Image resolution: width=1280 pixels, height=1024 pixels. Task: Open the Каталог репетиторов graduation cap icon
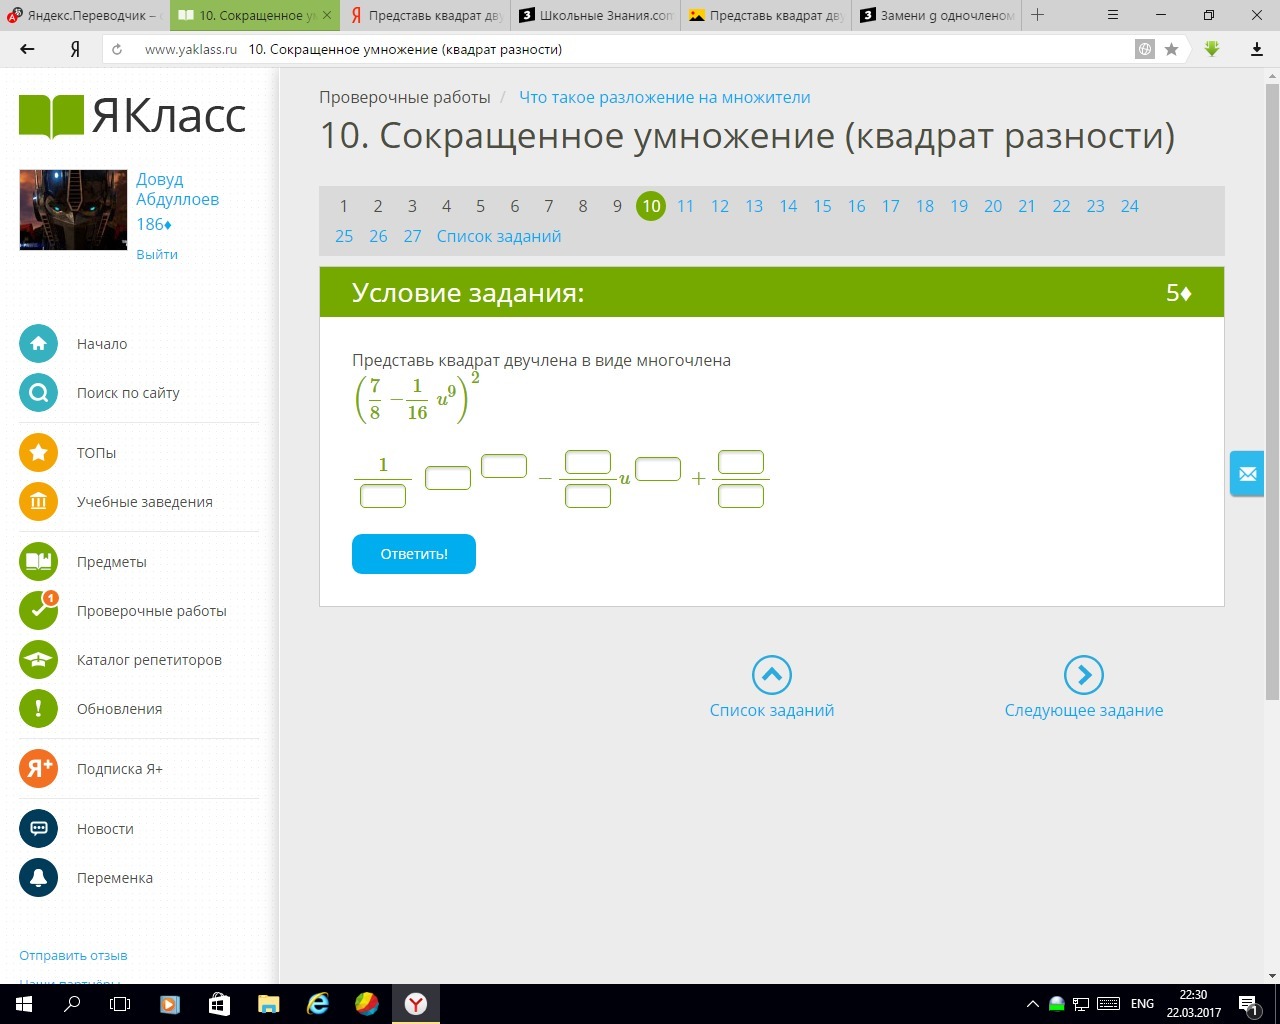[x=38, y=660]
